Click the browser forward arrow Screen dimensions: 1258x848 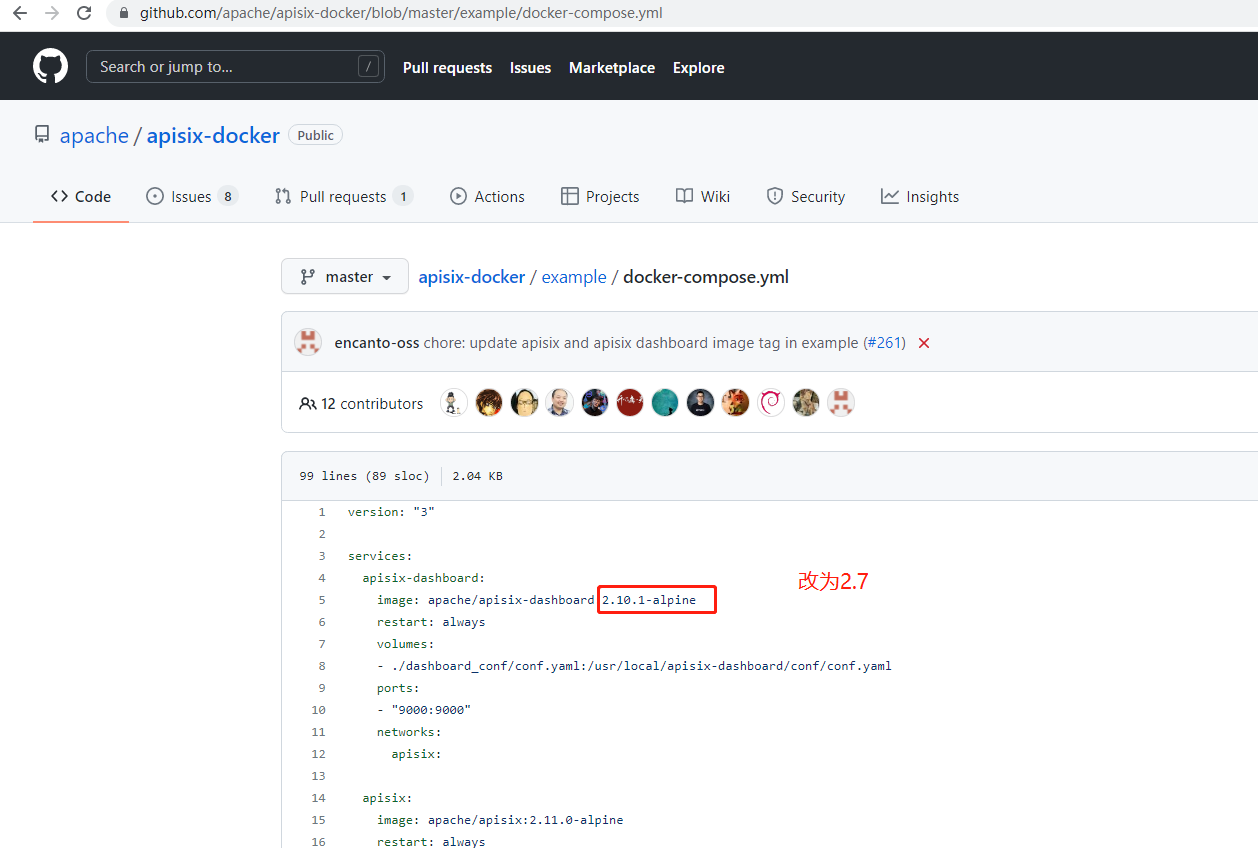52,14
